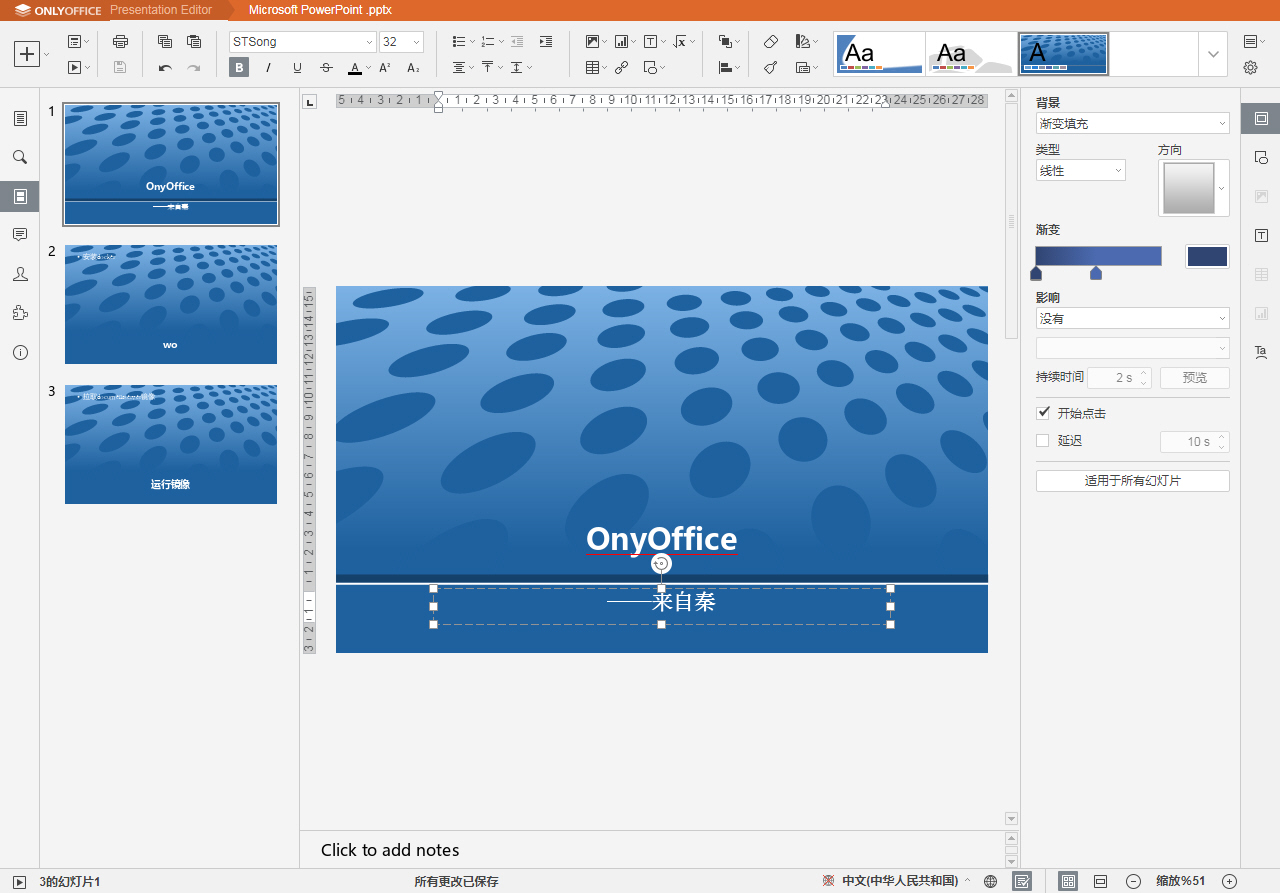This screenshot has width=1280, height=893.
Task: Open view settings icon above gear
Action: pyautogui.click(x=1253, y=42)
